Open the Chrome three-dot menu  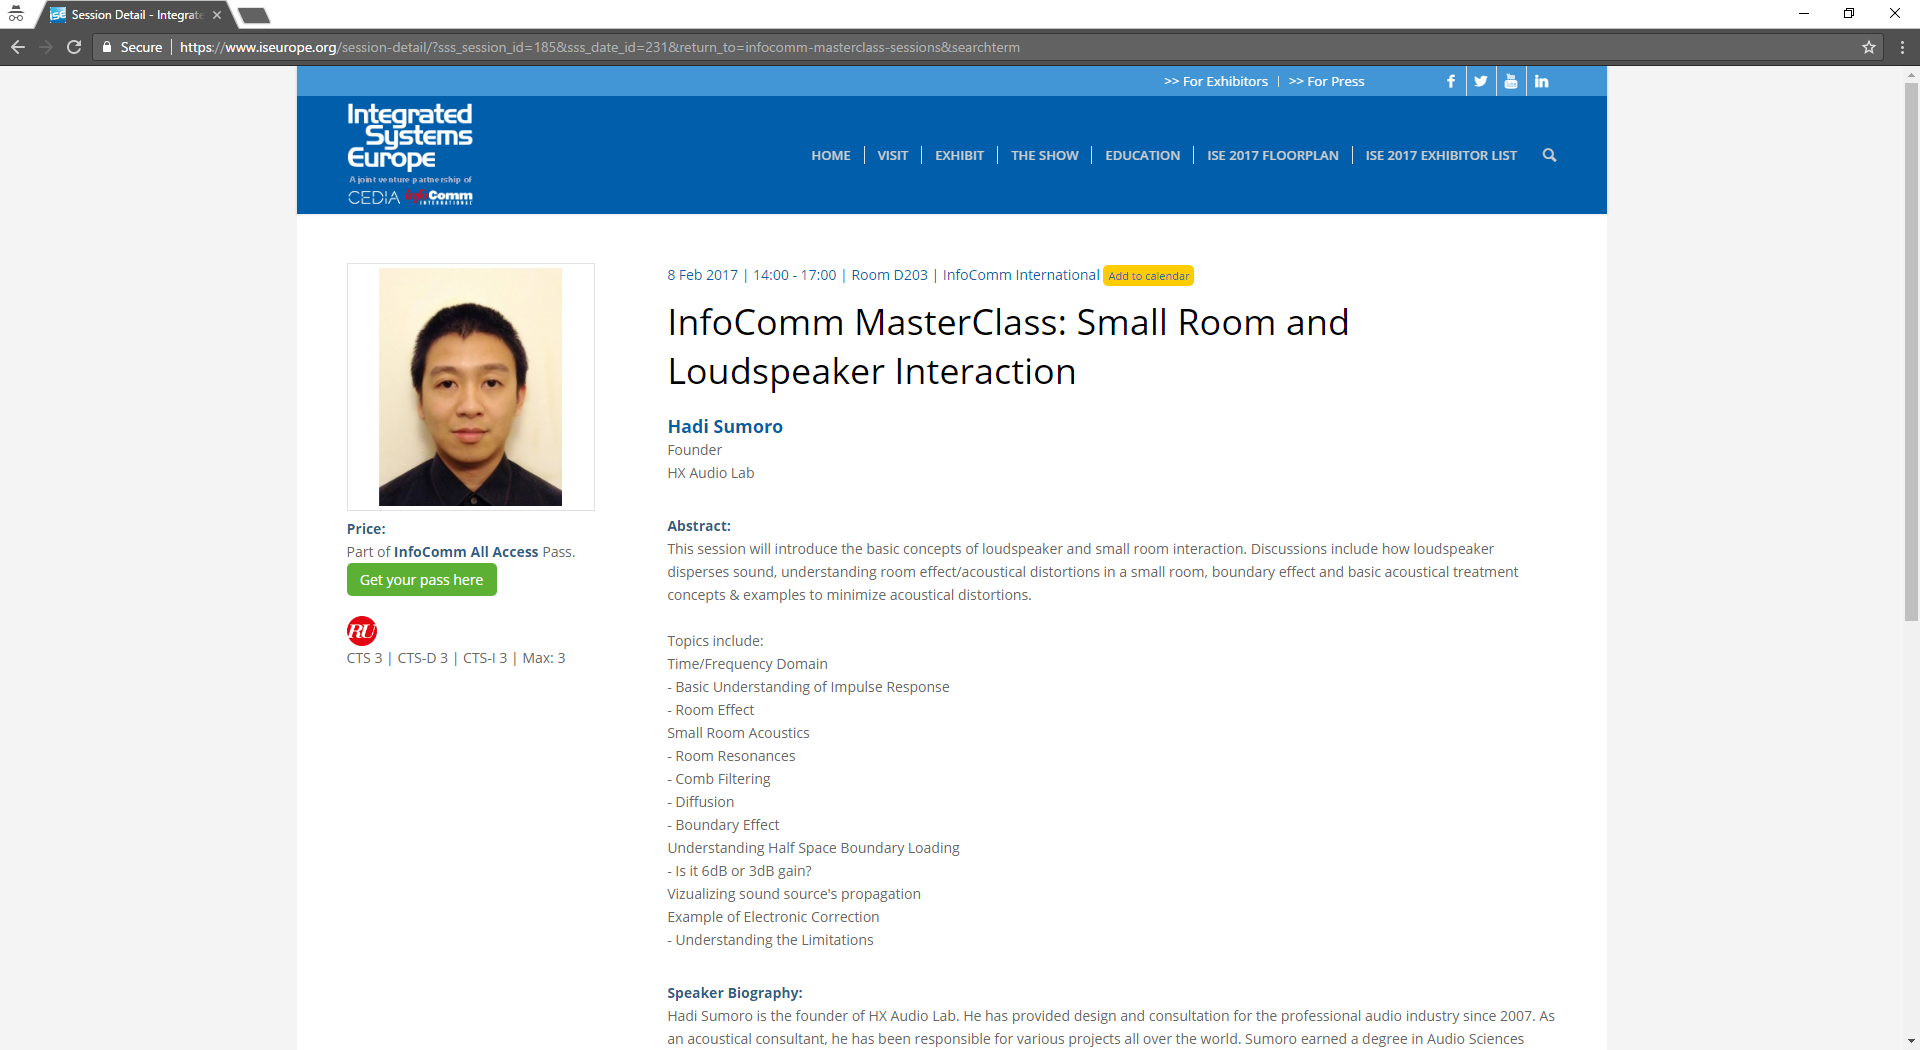click(x=1902, y=47)
